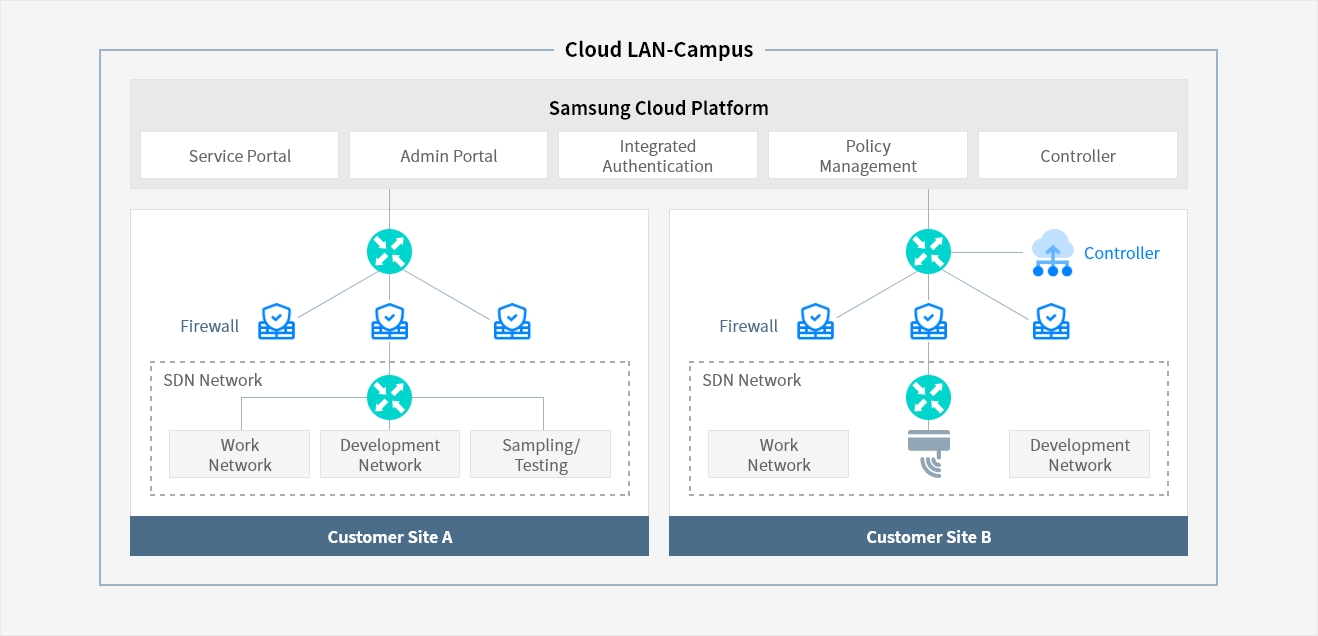Click the rightmost firewall icon in Site B
Image resolution: width=1318 pixels, height=636 pixels.
(1050, 322)
